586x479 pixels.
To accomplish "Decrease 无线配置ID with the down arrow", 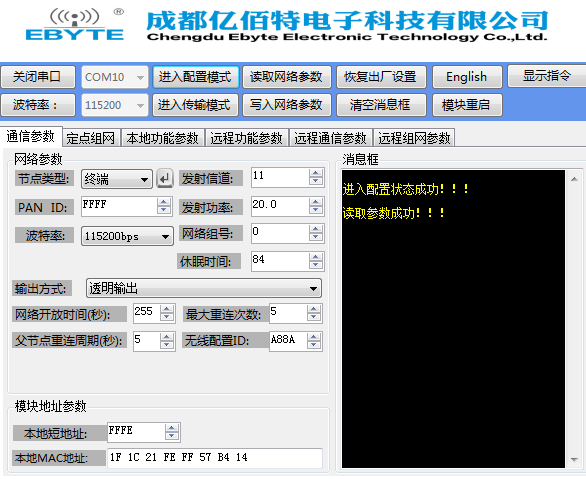I will pyautogui.click(x=314, y=345).
